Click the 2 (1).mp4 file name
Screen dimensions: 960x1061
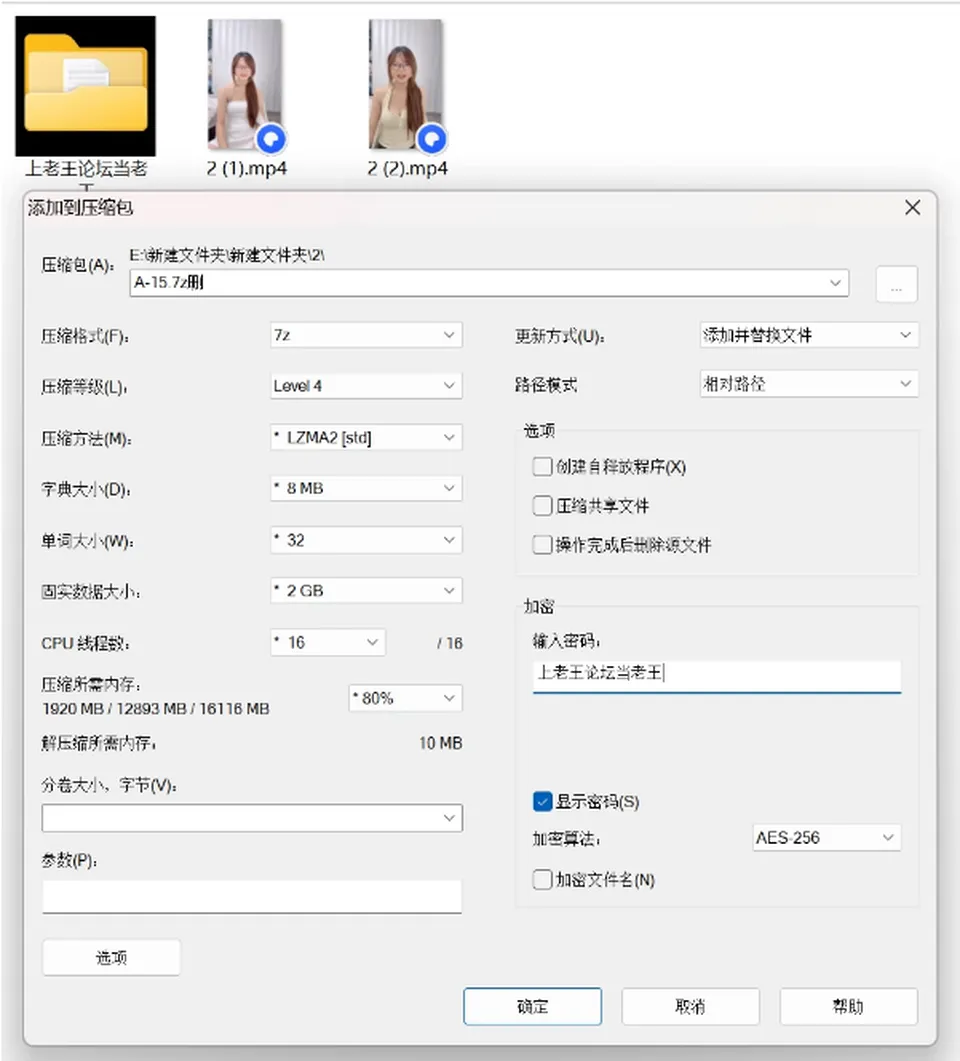(246, 168)
